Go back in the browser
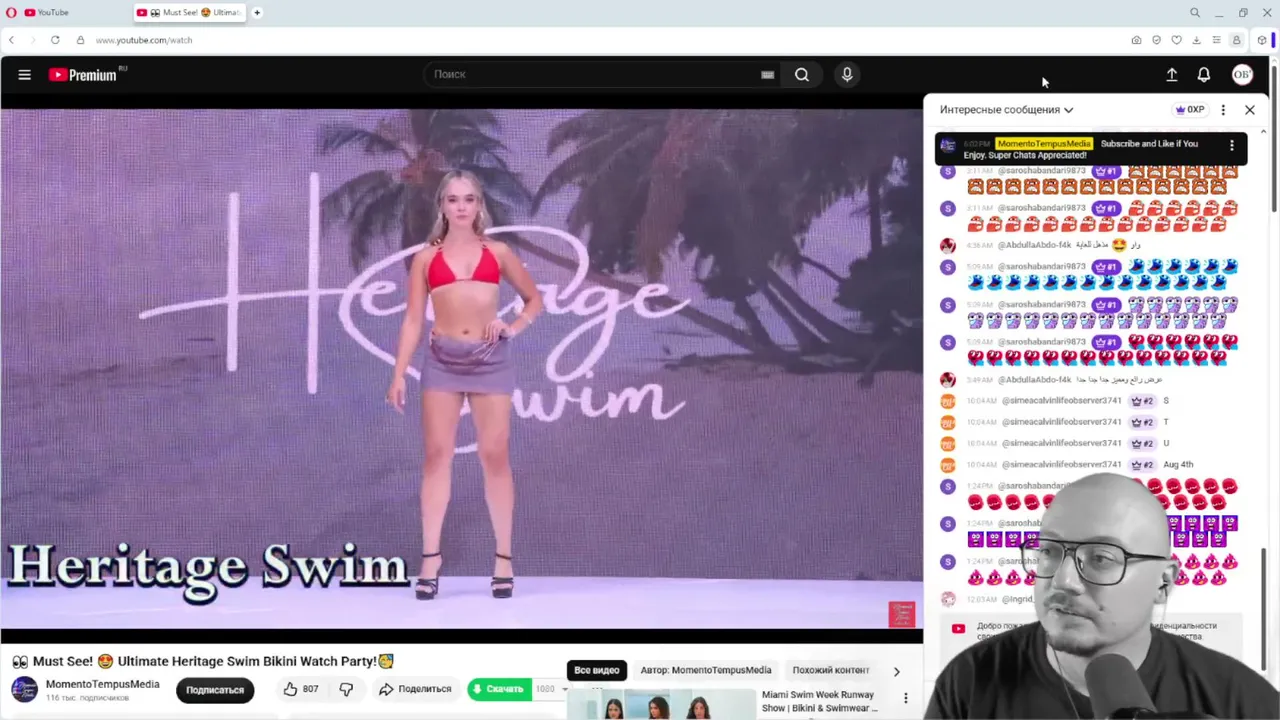Image resolution: width=1280 pixels, height=720 pixels. click(11, 40)
